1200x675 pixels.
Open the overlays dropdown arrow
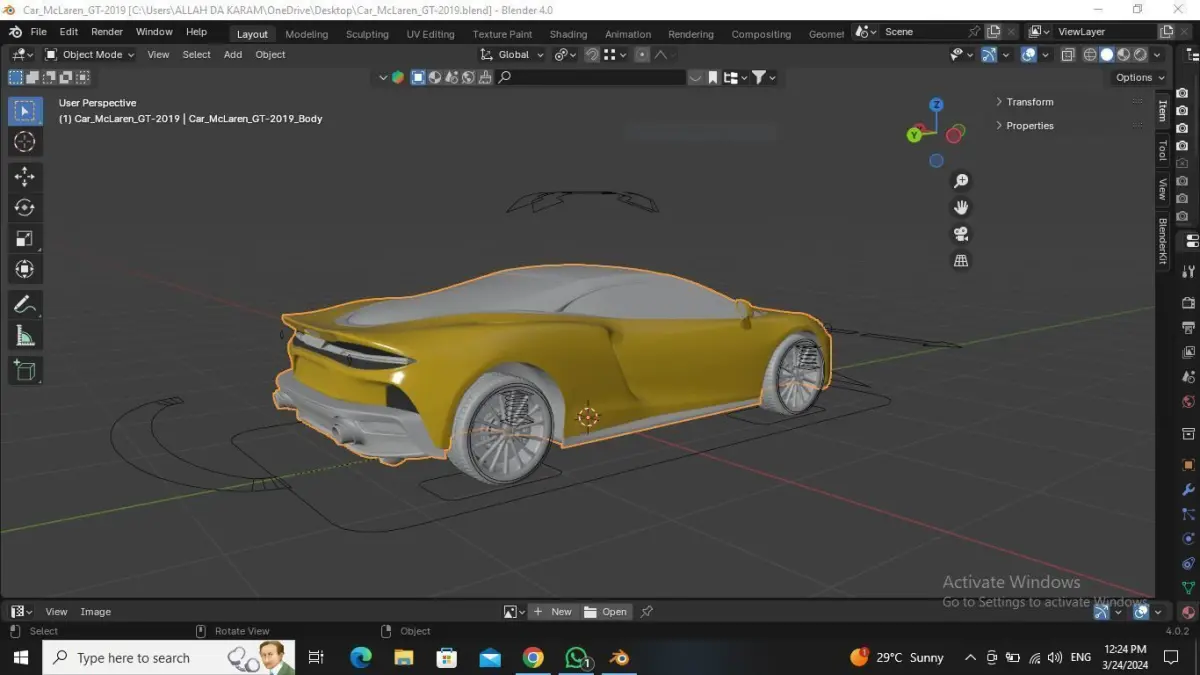pyautogui.click(x=1045, y=55)
